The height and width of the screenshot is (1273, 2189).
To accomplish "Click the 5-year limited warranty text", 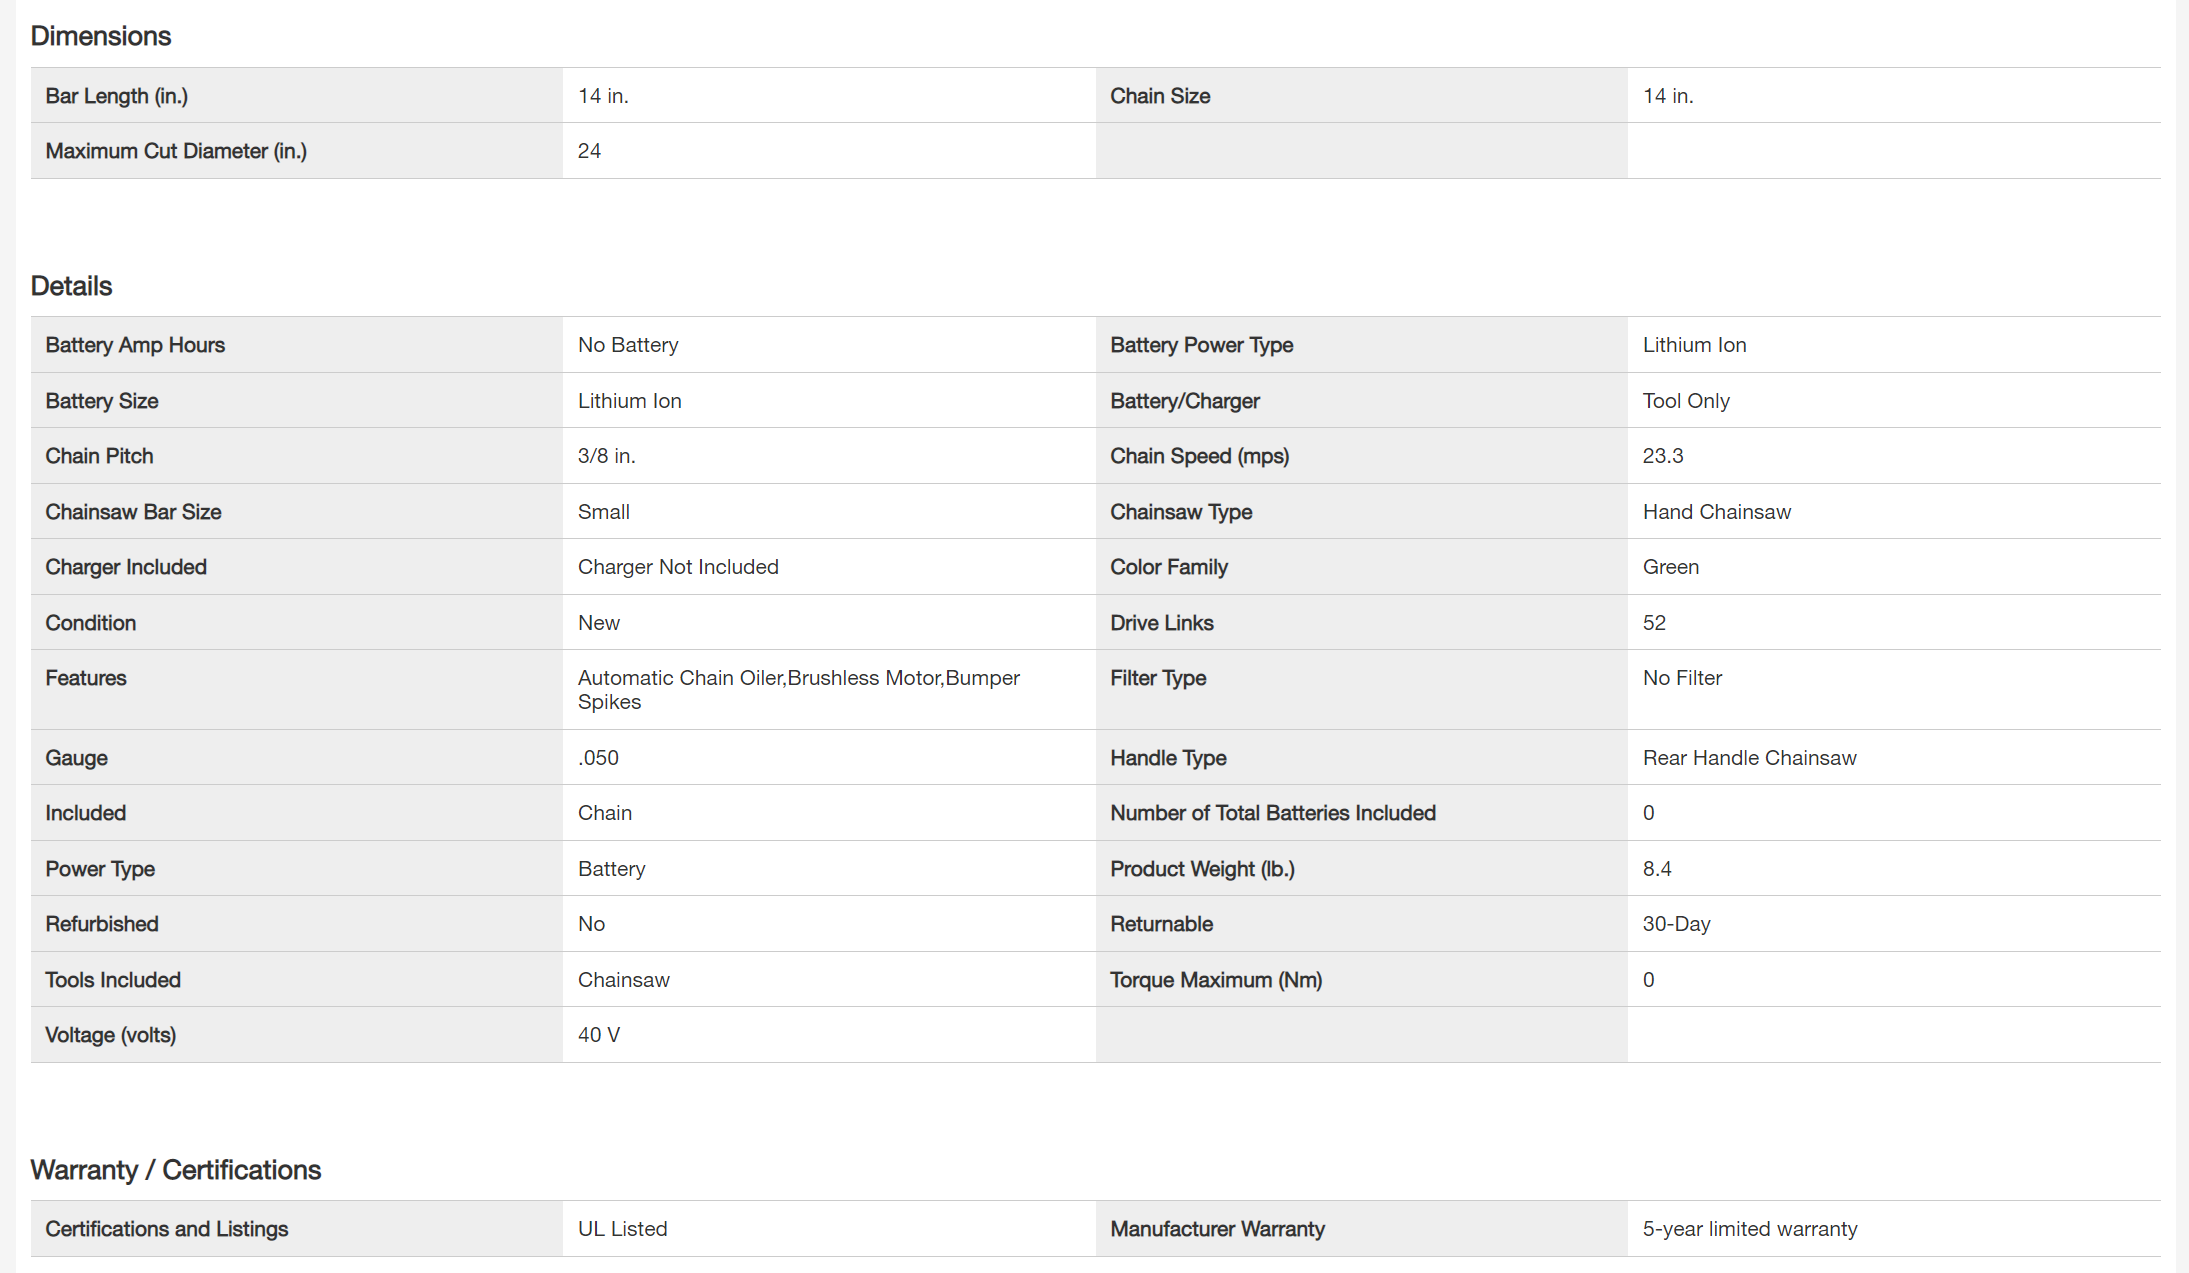I will [1749, 1229].
